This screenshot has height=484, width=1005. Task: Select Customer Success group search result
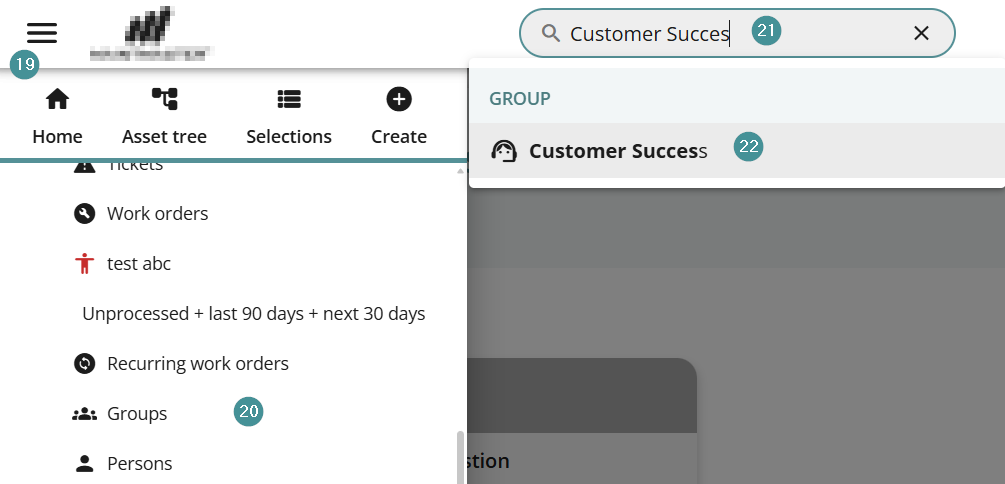[617, 151]
